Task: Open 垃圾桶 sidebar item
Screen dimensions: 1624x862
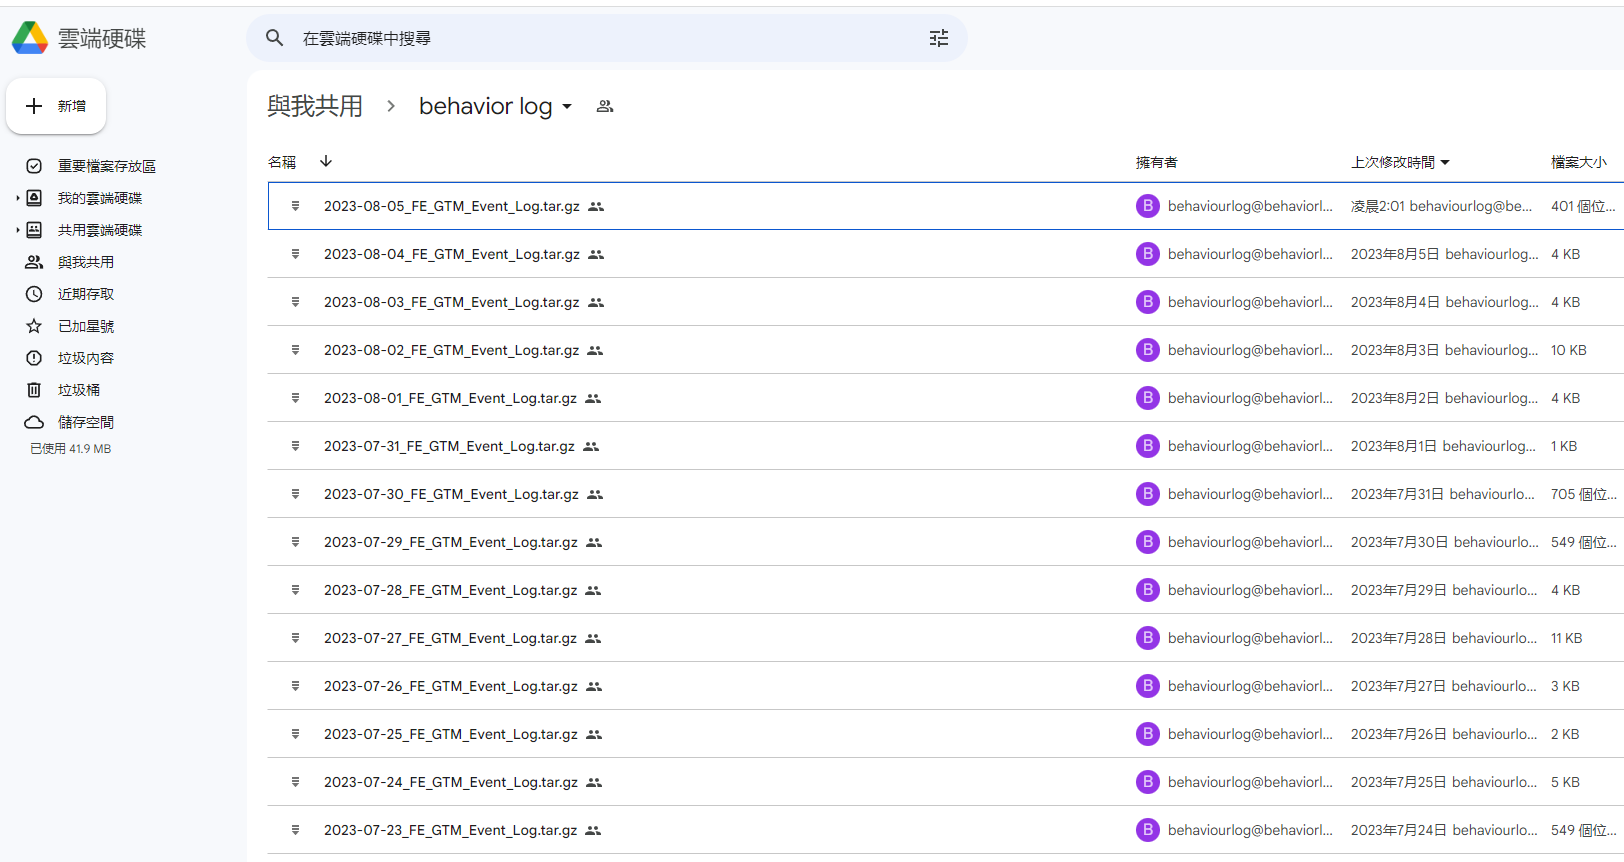Action: [x=79, y=390]
